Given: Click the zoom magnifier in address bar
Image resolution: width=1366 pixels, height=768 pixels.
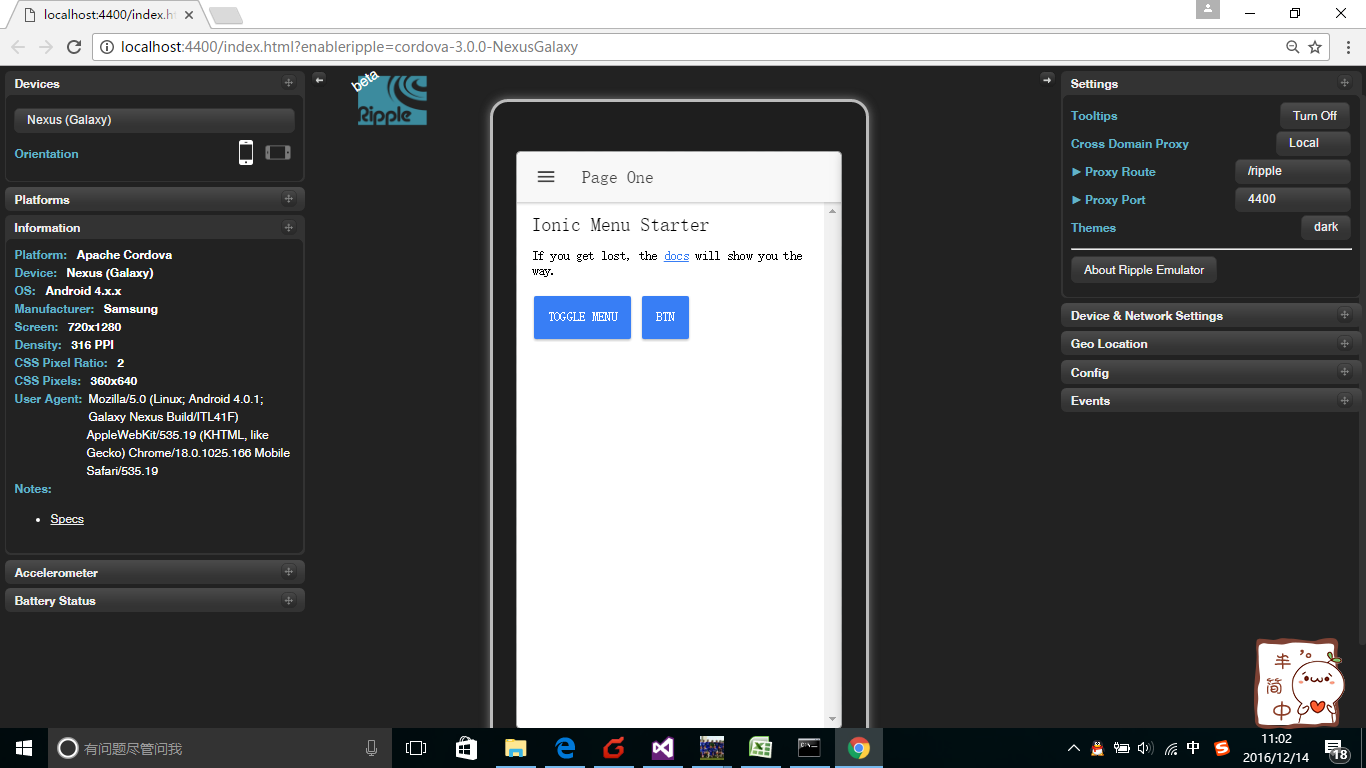Looking at the screenshot, I should click(x=1293, y=47).
